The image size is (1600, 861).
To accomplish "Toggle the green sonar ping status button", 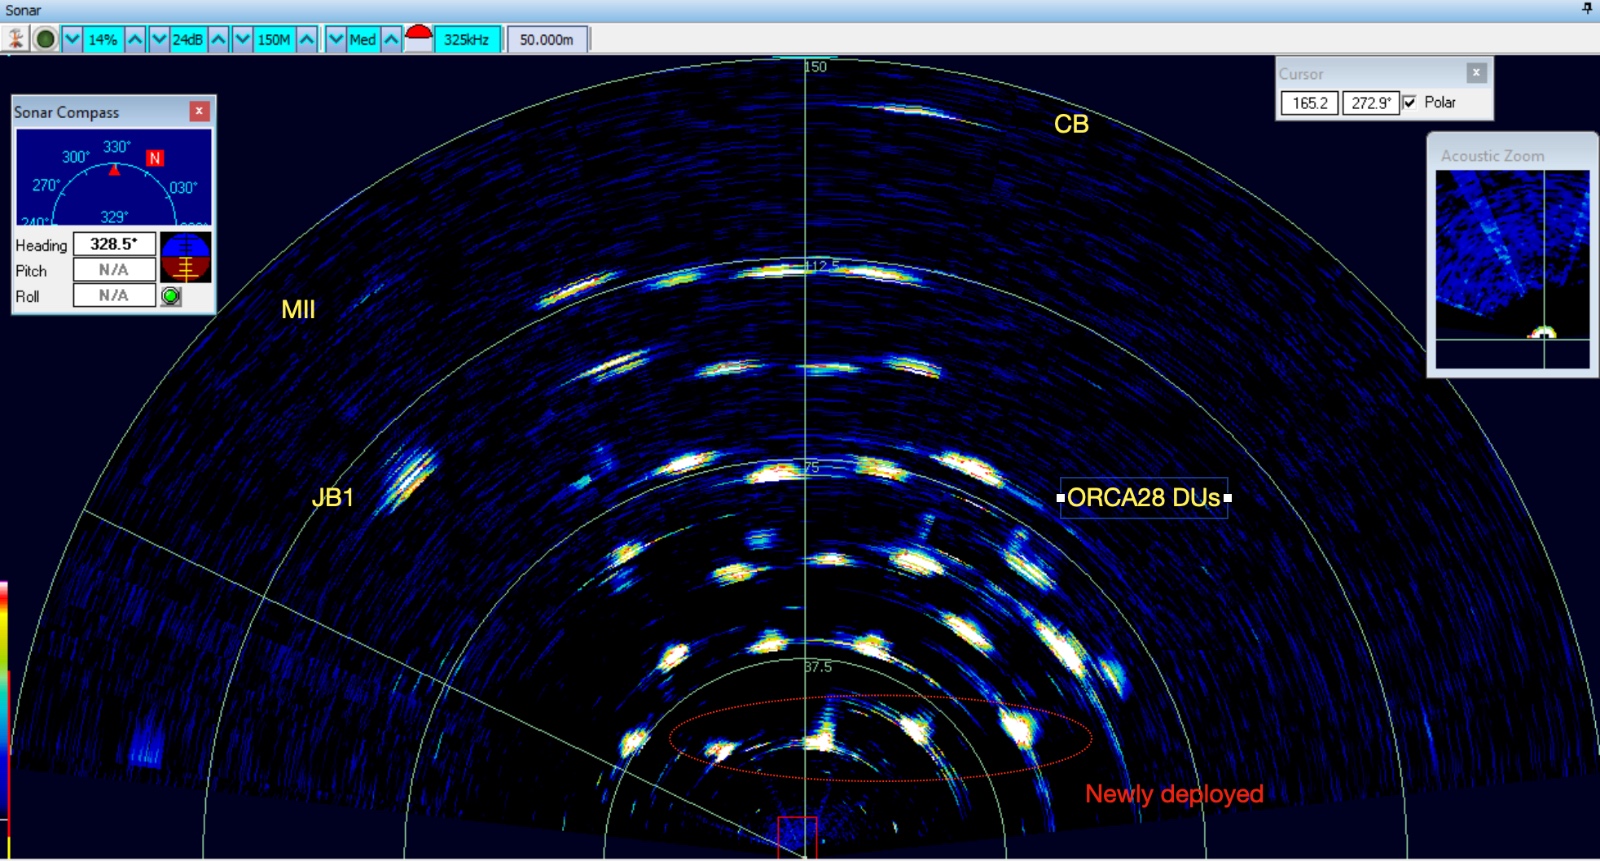I will [45, 39].
